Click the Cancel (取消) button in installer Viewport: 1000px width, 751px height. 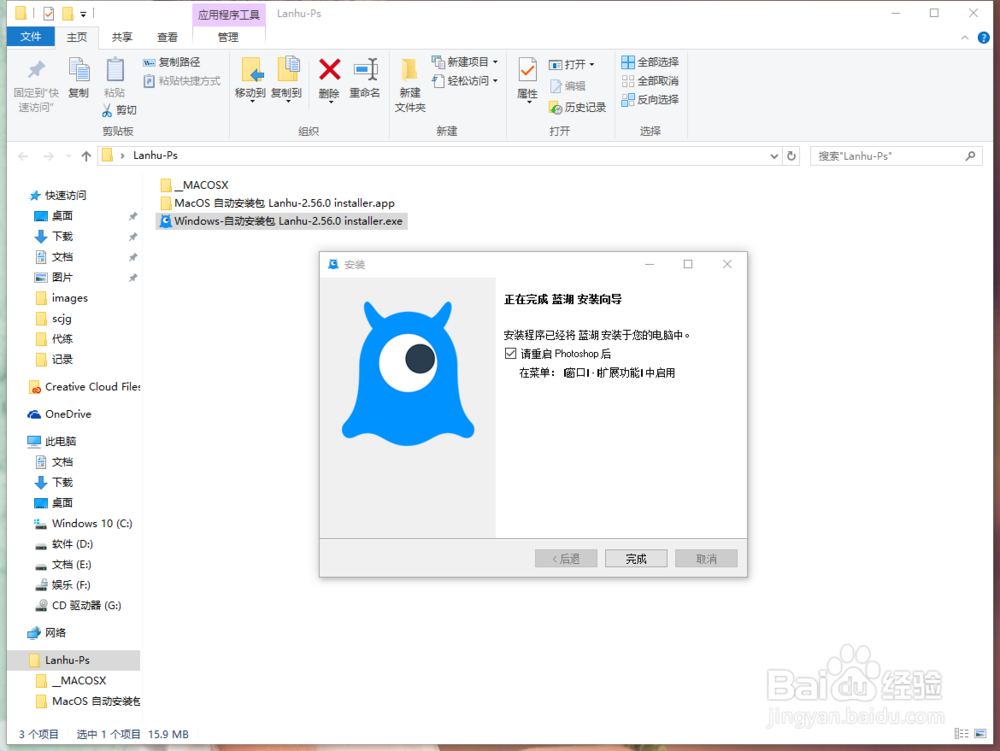tap(706, 558)
